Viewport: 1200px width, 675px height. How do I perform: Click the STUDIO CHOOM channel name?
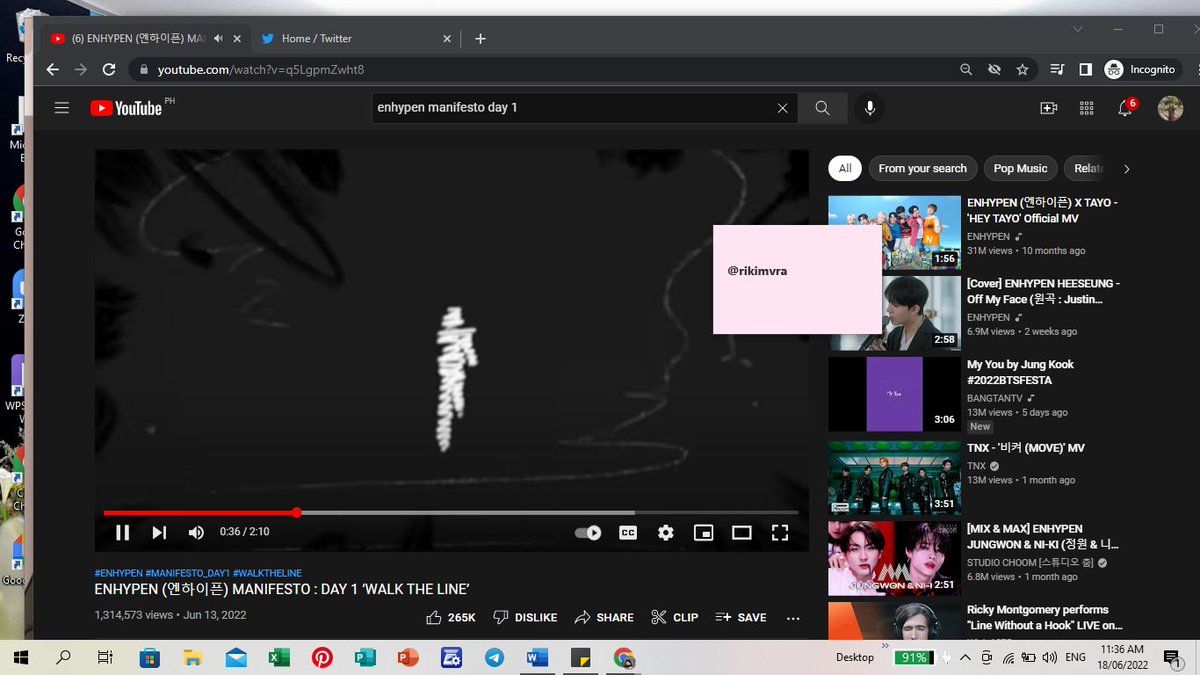coord(1031,563)
